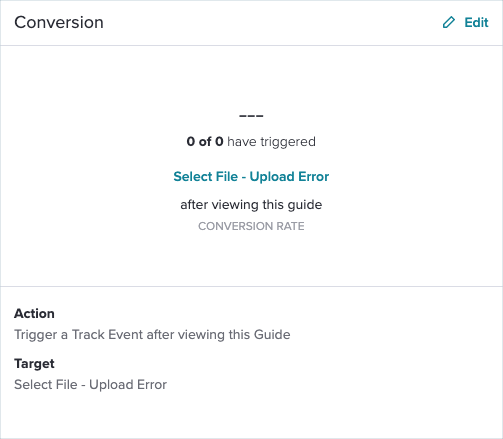Click the word "Guide" ending the Action description
This screenshot has height=439, width=503.
pos(272,334)
